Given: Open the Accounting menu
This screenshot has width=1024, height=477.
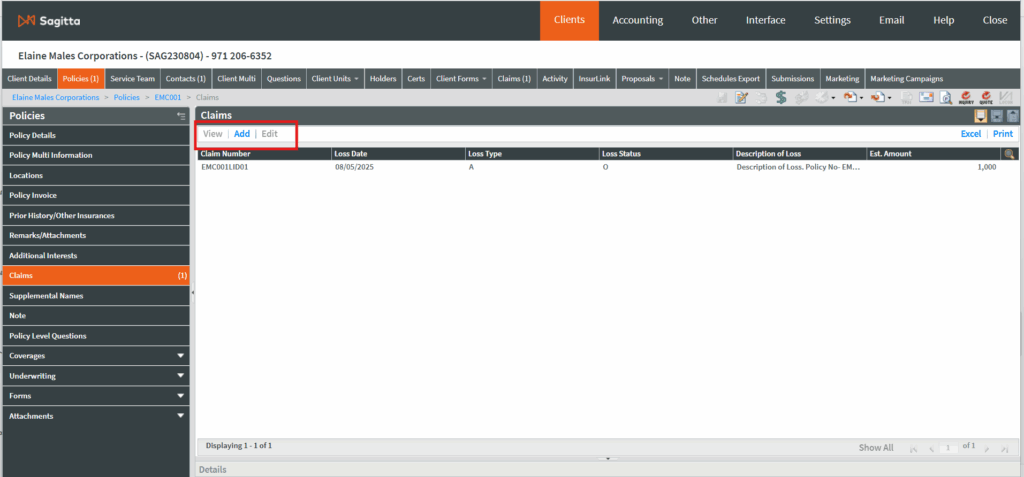Looking at the screenshot, I should (637, 20).
